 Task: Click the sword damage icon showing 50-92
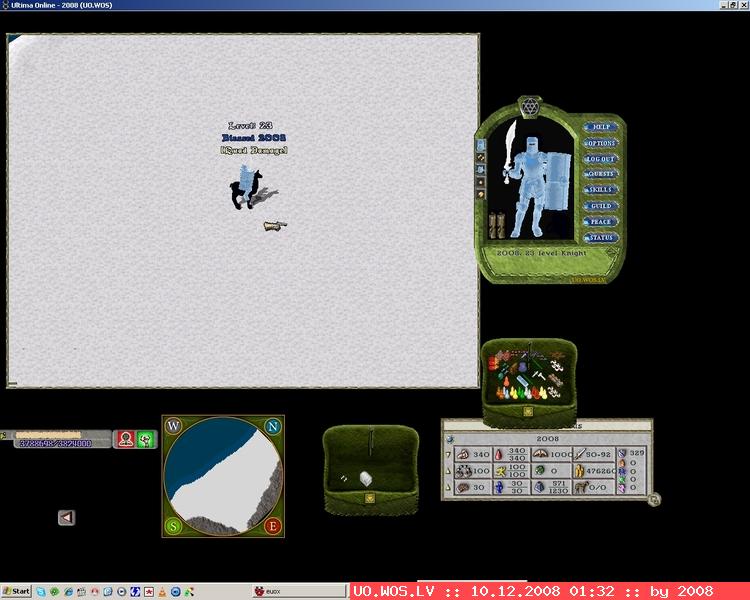pos(580,454)
